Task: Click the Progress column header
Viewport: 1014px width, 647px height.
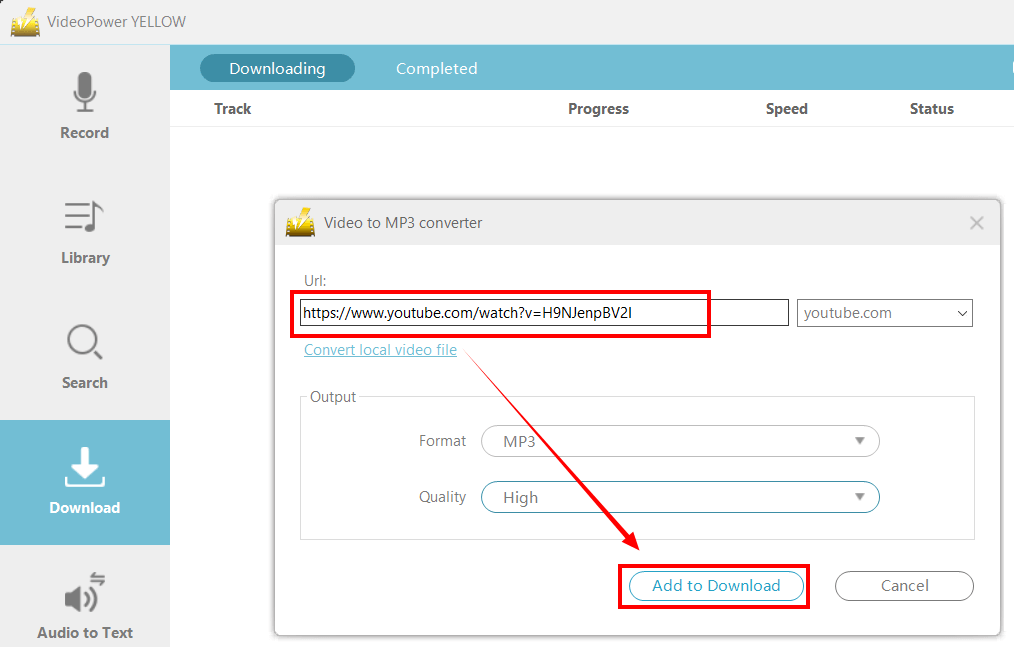Action: (598, 109)
